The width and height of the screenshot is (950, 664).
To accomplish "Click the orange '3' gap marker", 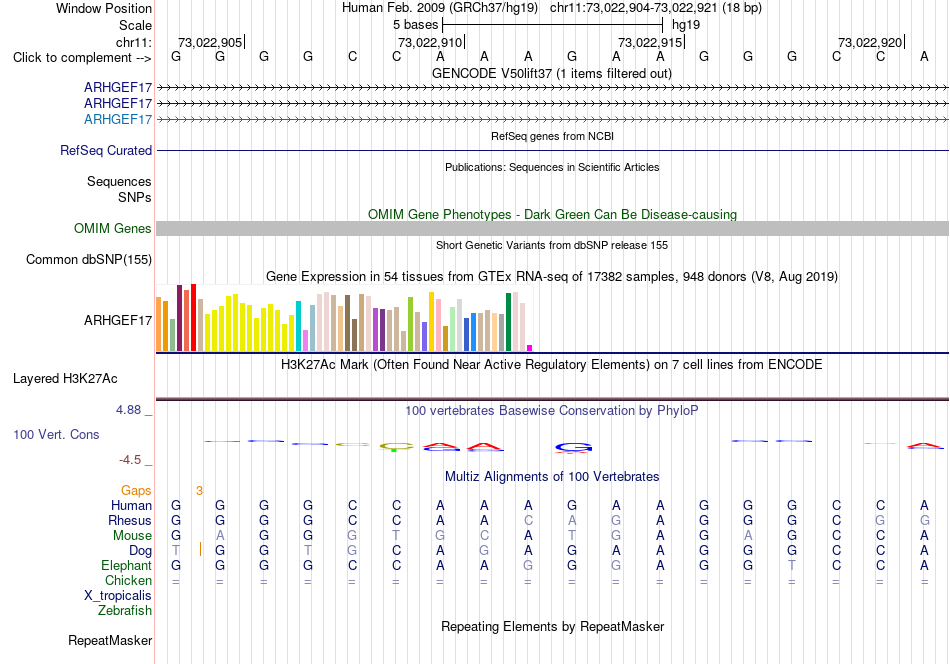I will coord(199,491).
